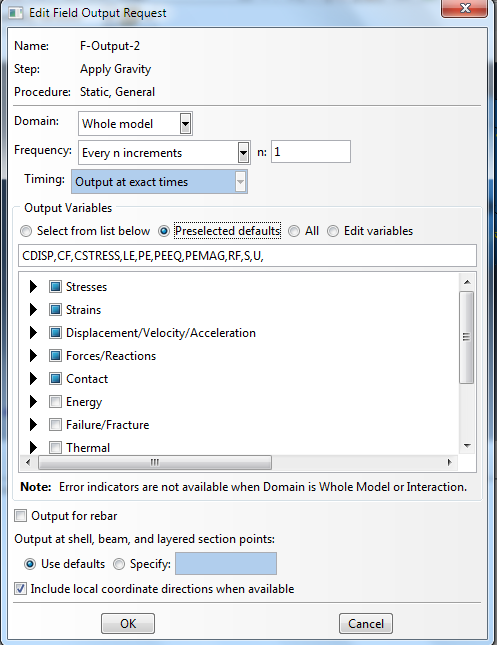Click the Cancel button
Image resolution: width=497 pixels, height=645 pixels.
(366, 624)
